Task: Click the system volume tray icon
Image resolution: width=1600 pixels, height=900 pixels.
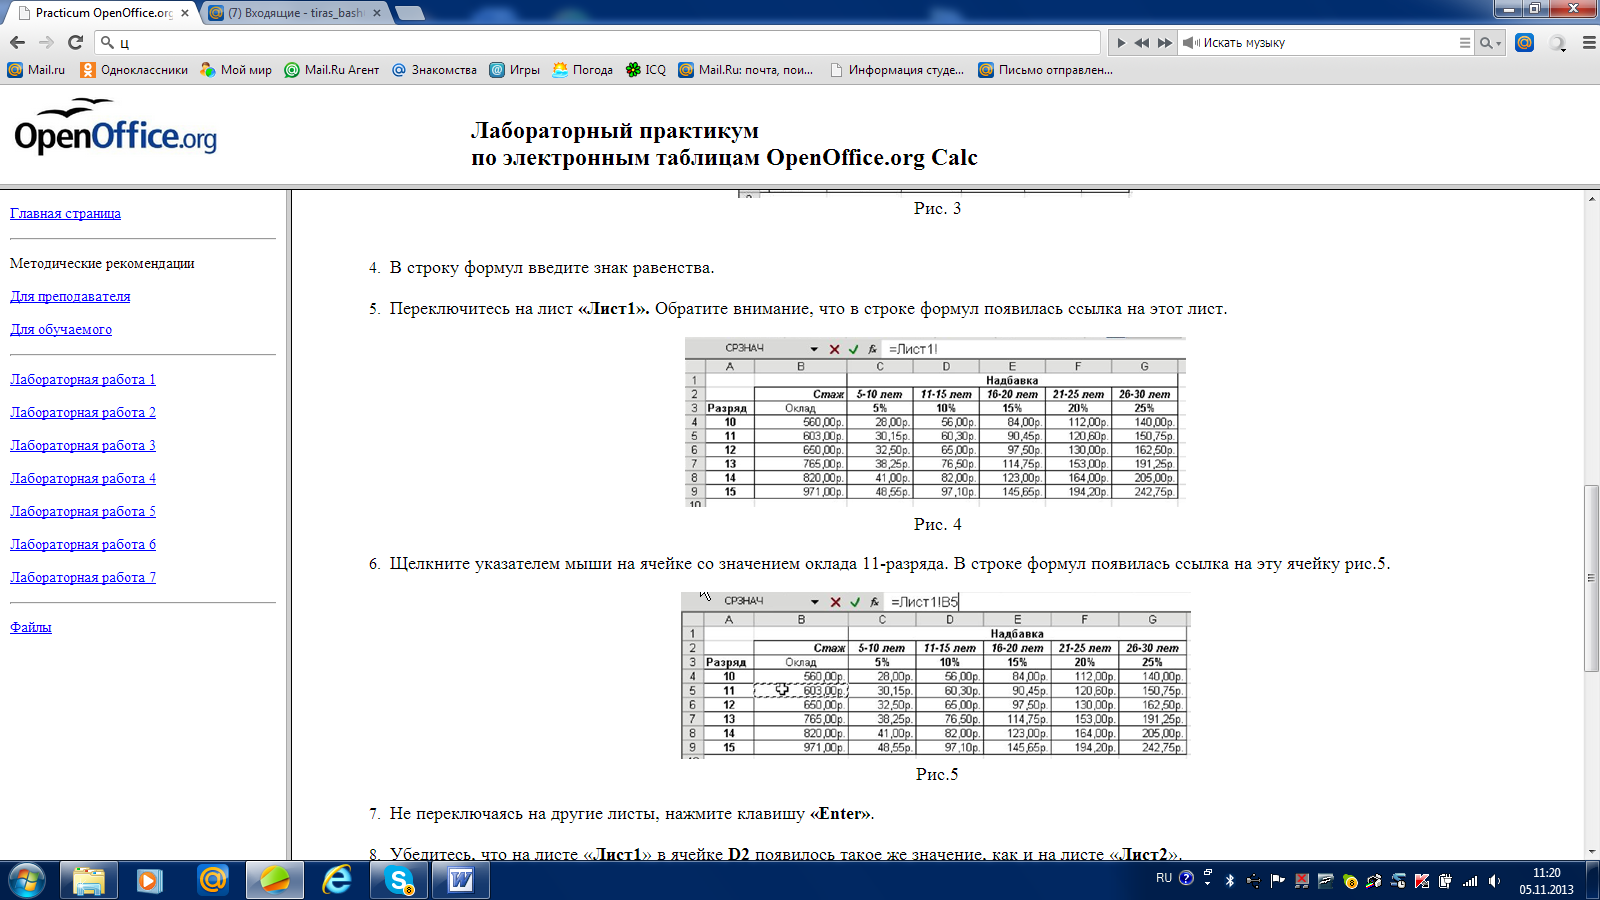Action: click(1494, 881)
